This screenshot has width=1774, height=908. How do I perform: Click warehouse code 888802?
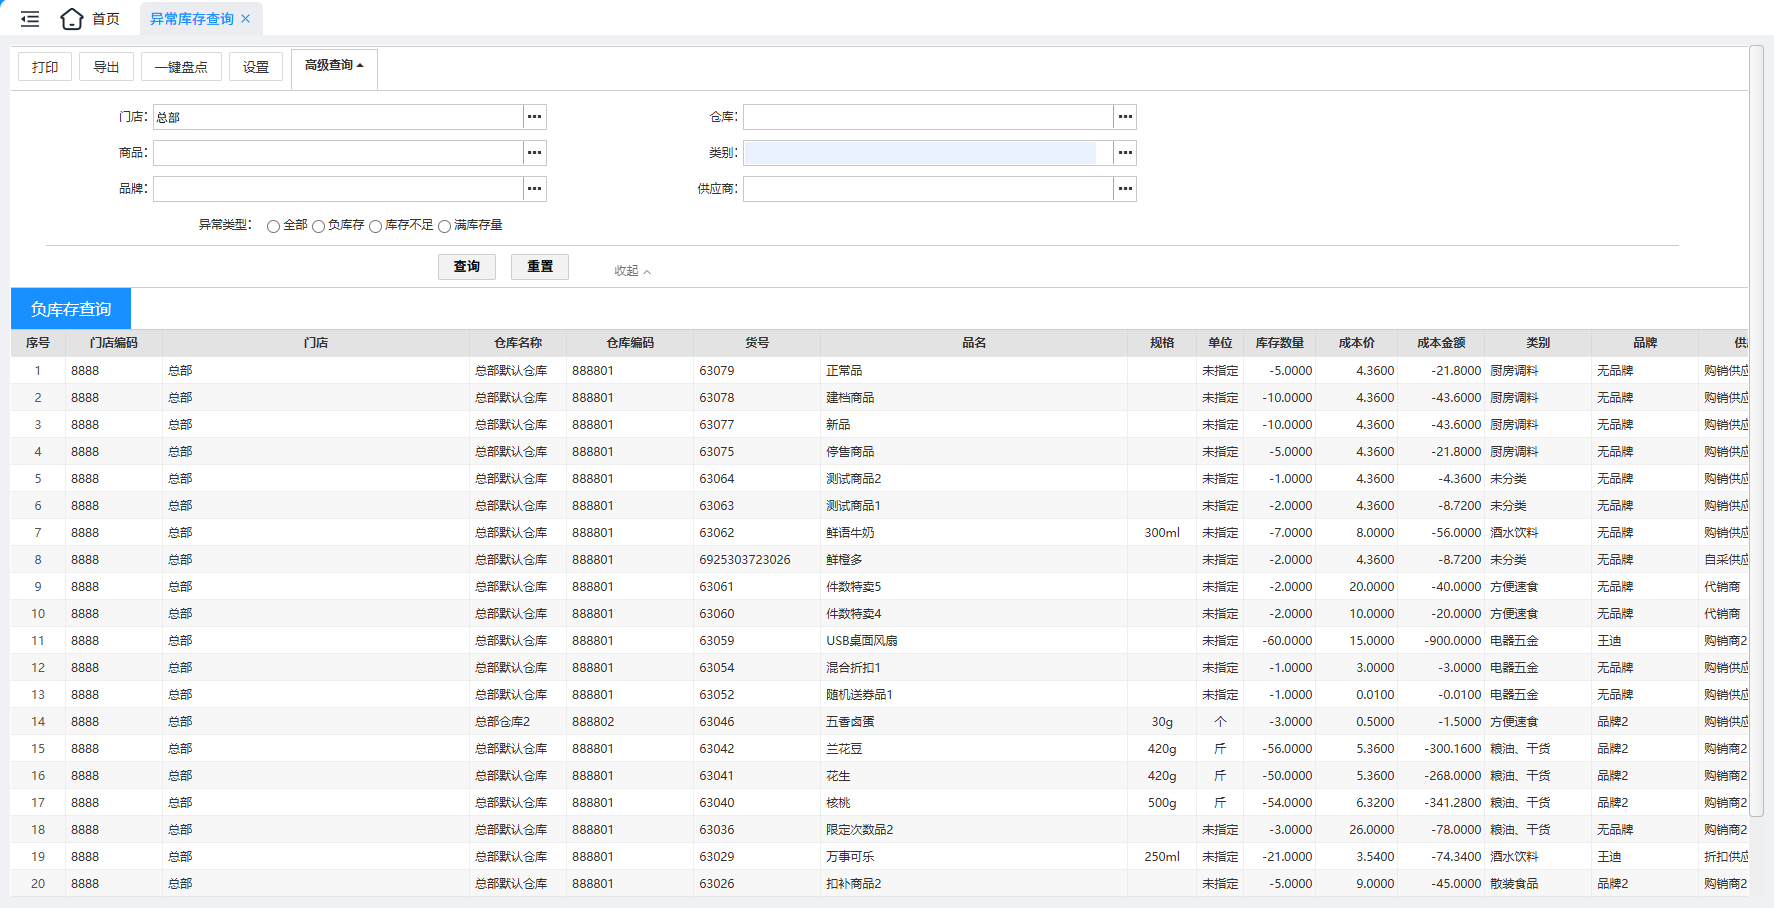pos(593,722)
